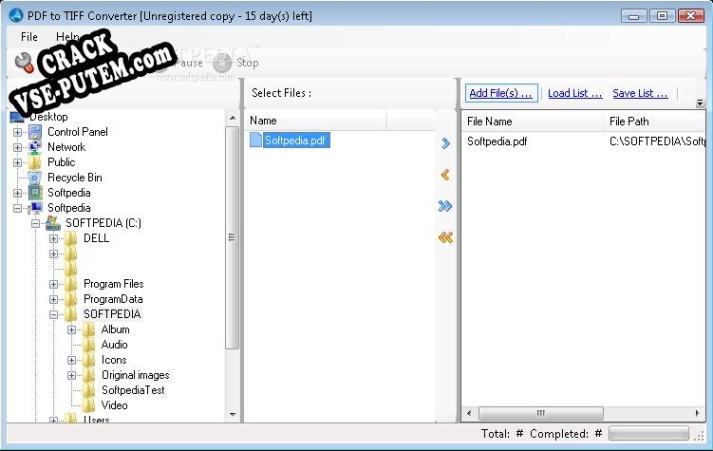
Task: Select the SOFTPEDIA folder in tree
Action: (112, 314)
